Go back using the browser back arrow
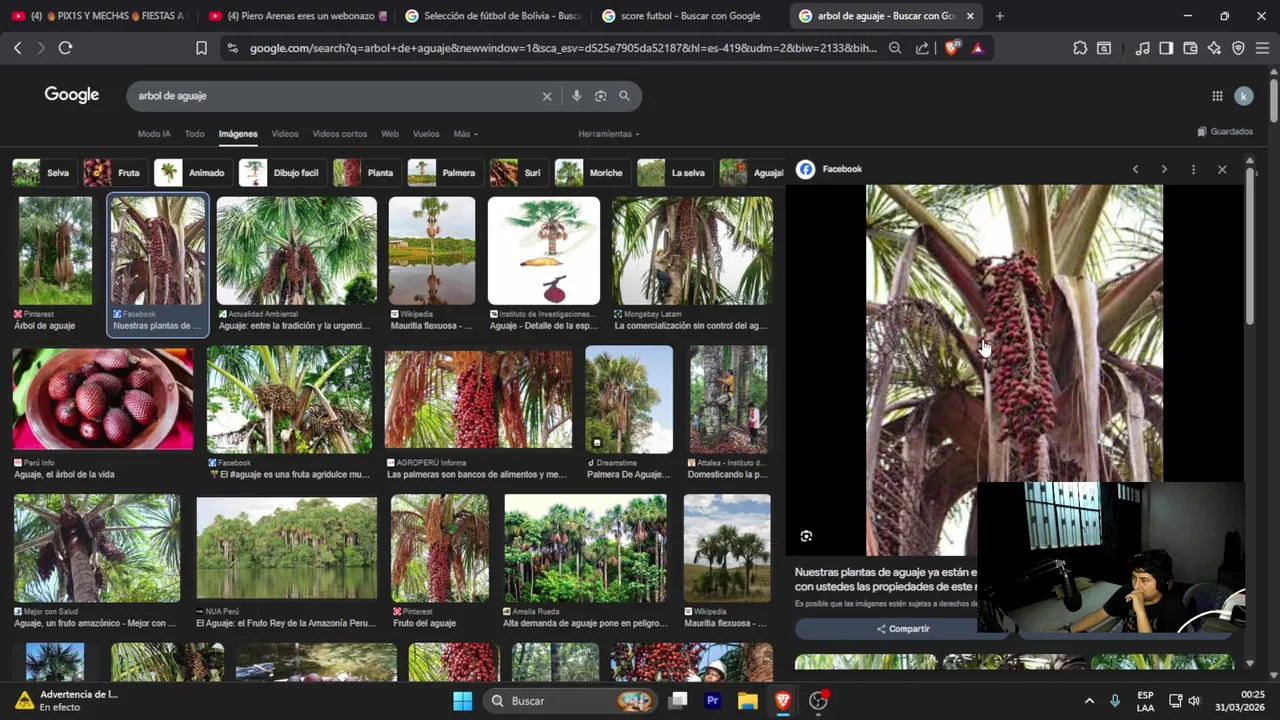 pyautogui.click(x=17, y=48)
